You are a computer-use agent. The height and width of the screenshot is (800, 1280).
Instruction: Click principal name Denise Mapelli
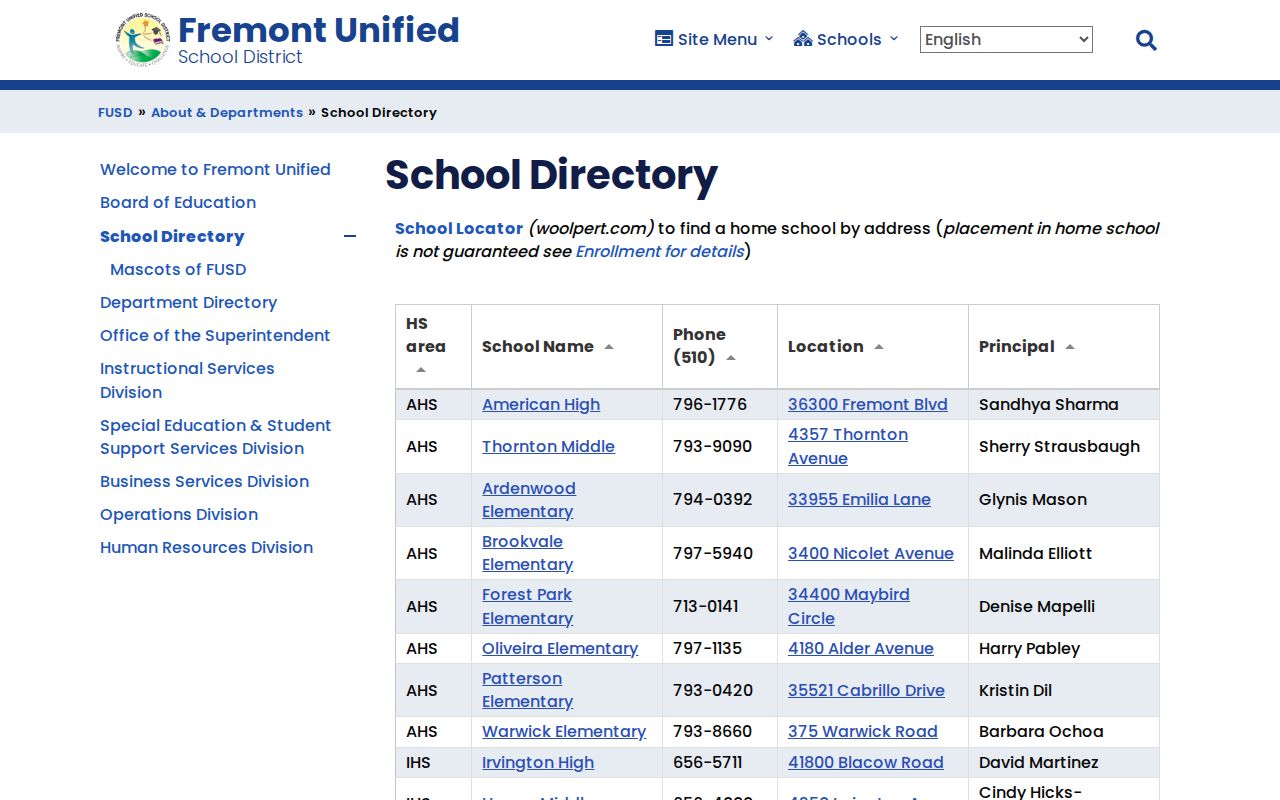[x=1037, y=606]
